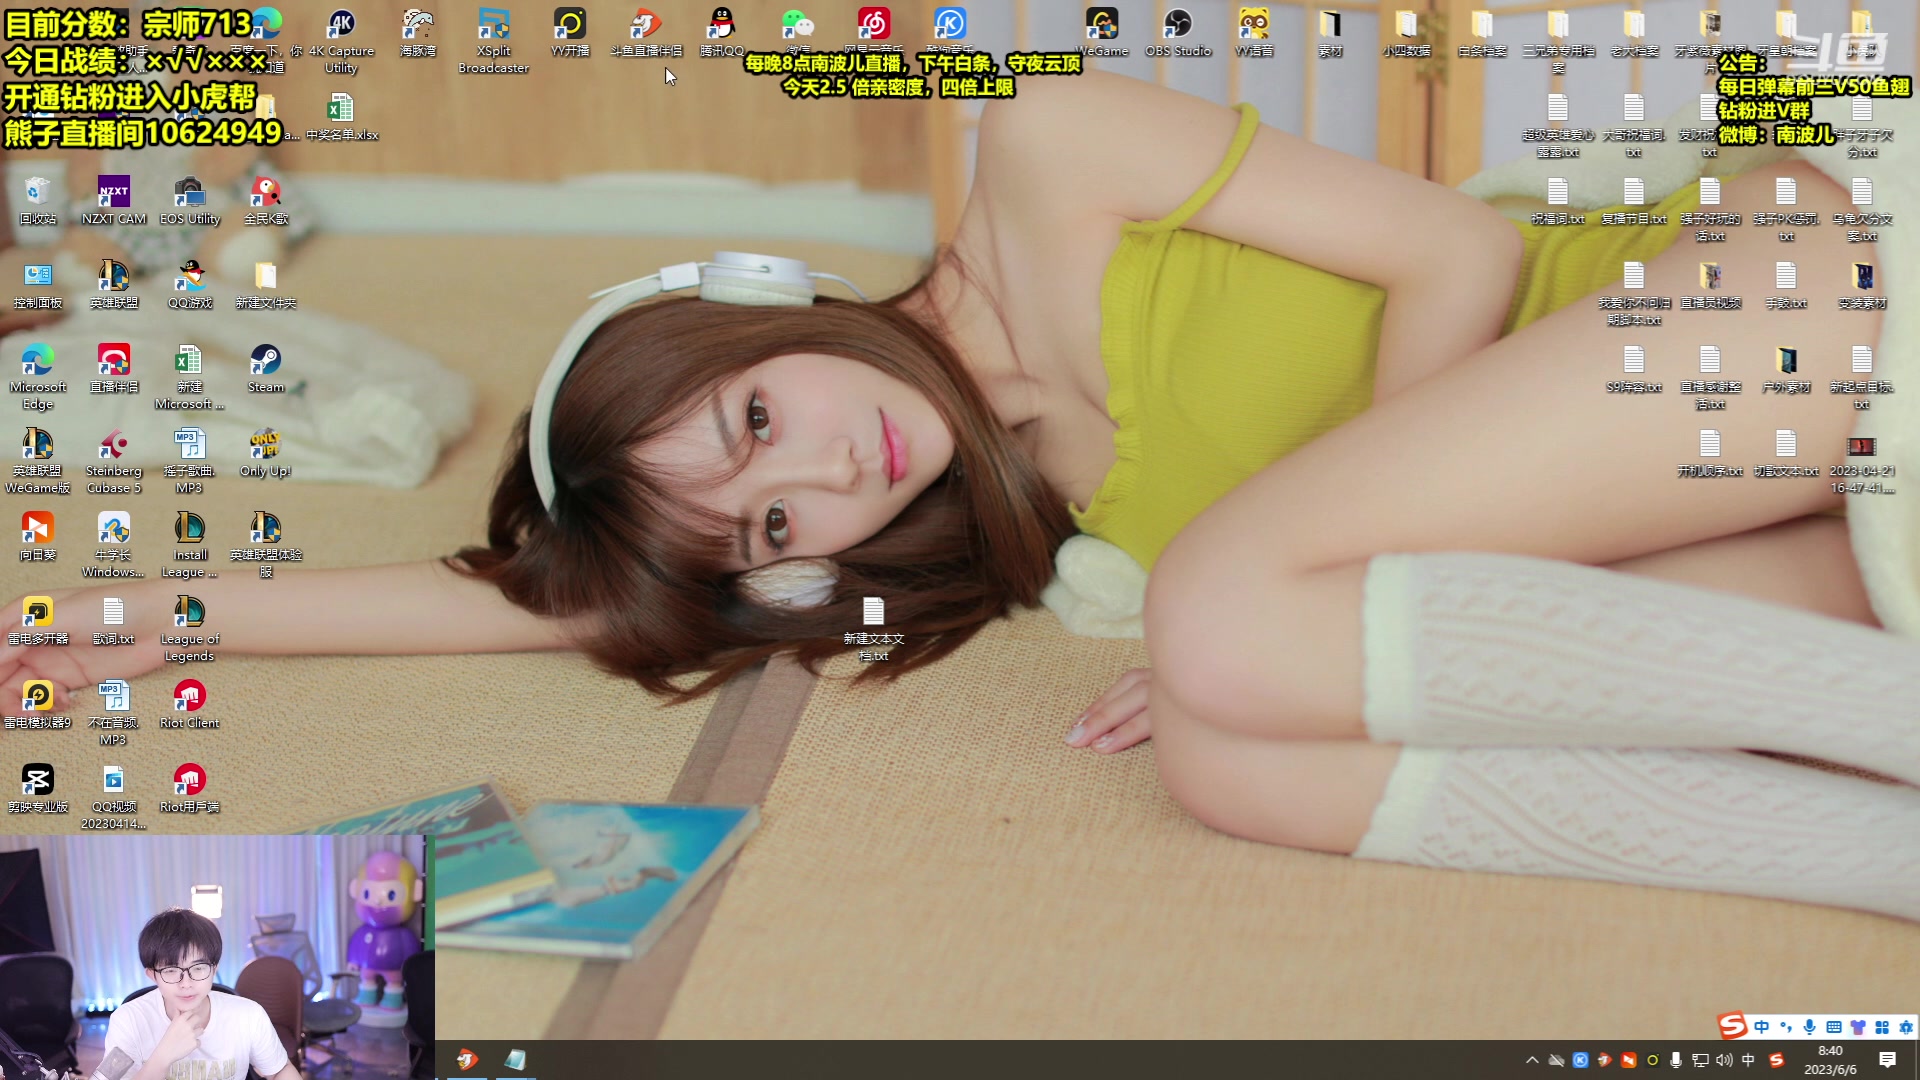Open the volume control in the tray
Viewport: 1920px width, 1080px height.
coord(1724,1060)
